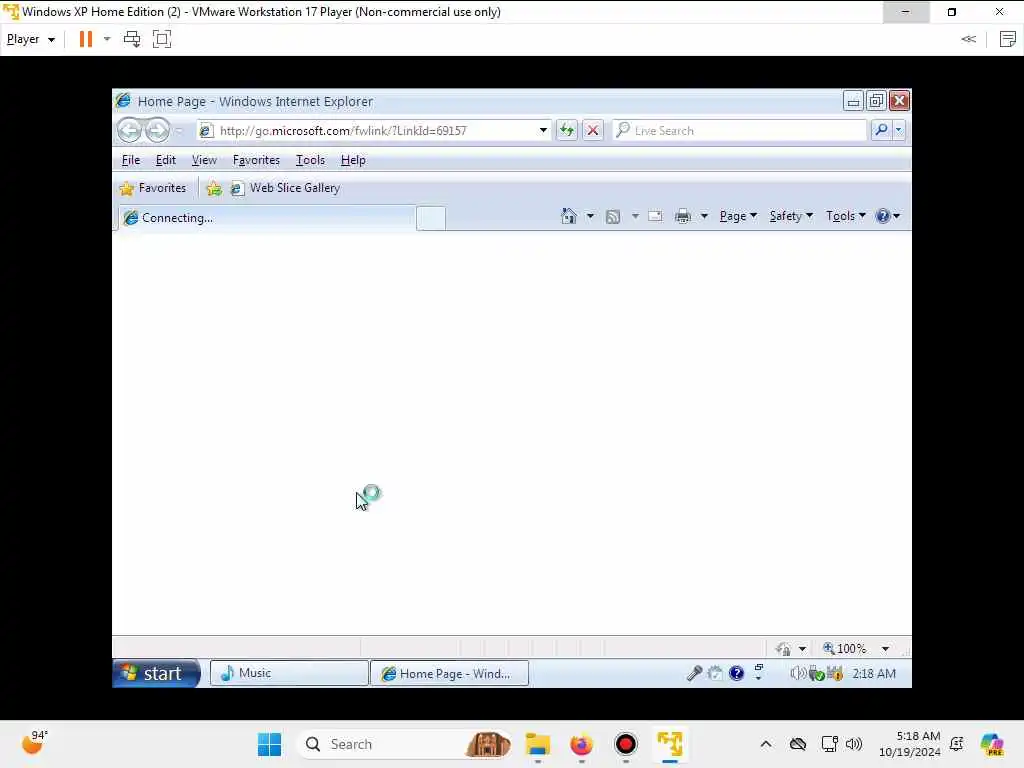Expand the VMware power options dropdown arrow
Image resolution: width=1024 pixels, height=768 pixels.
[107, 39]
